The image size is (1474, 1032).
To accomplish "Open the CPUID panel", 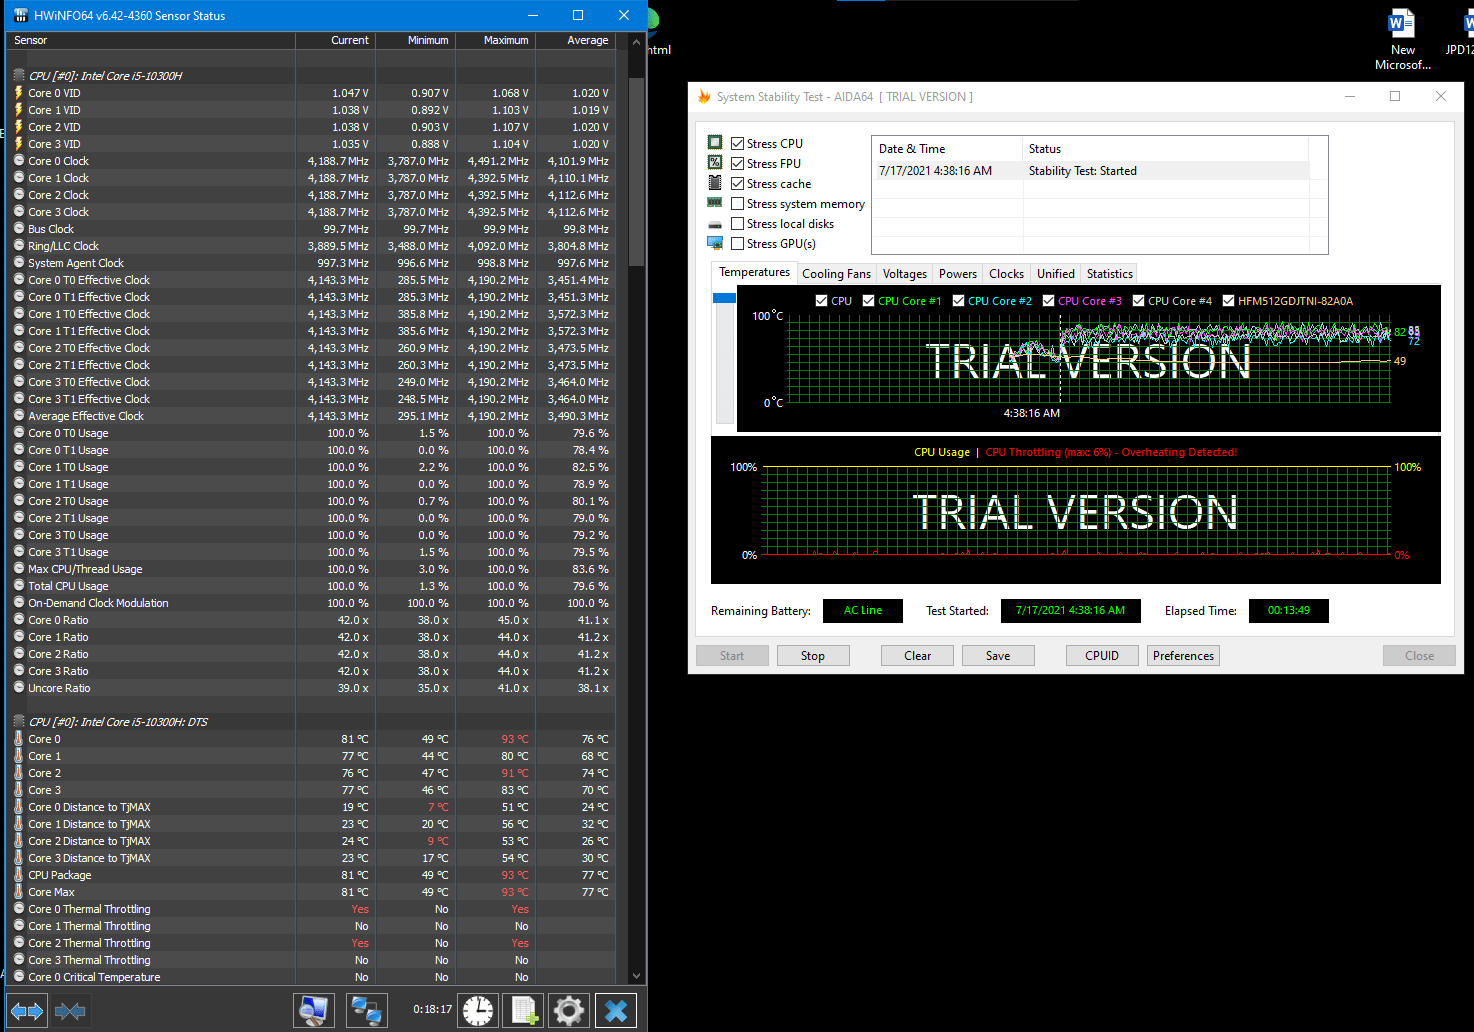I will [1102, 656].
